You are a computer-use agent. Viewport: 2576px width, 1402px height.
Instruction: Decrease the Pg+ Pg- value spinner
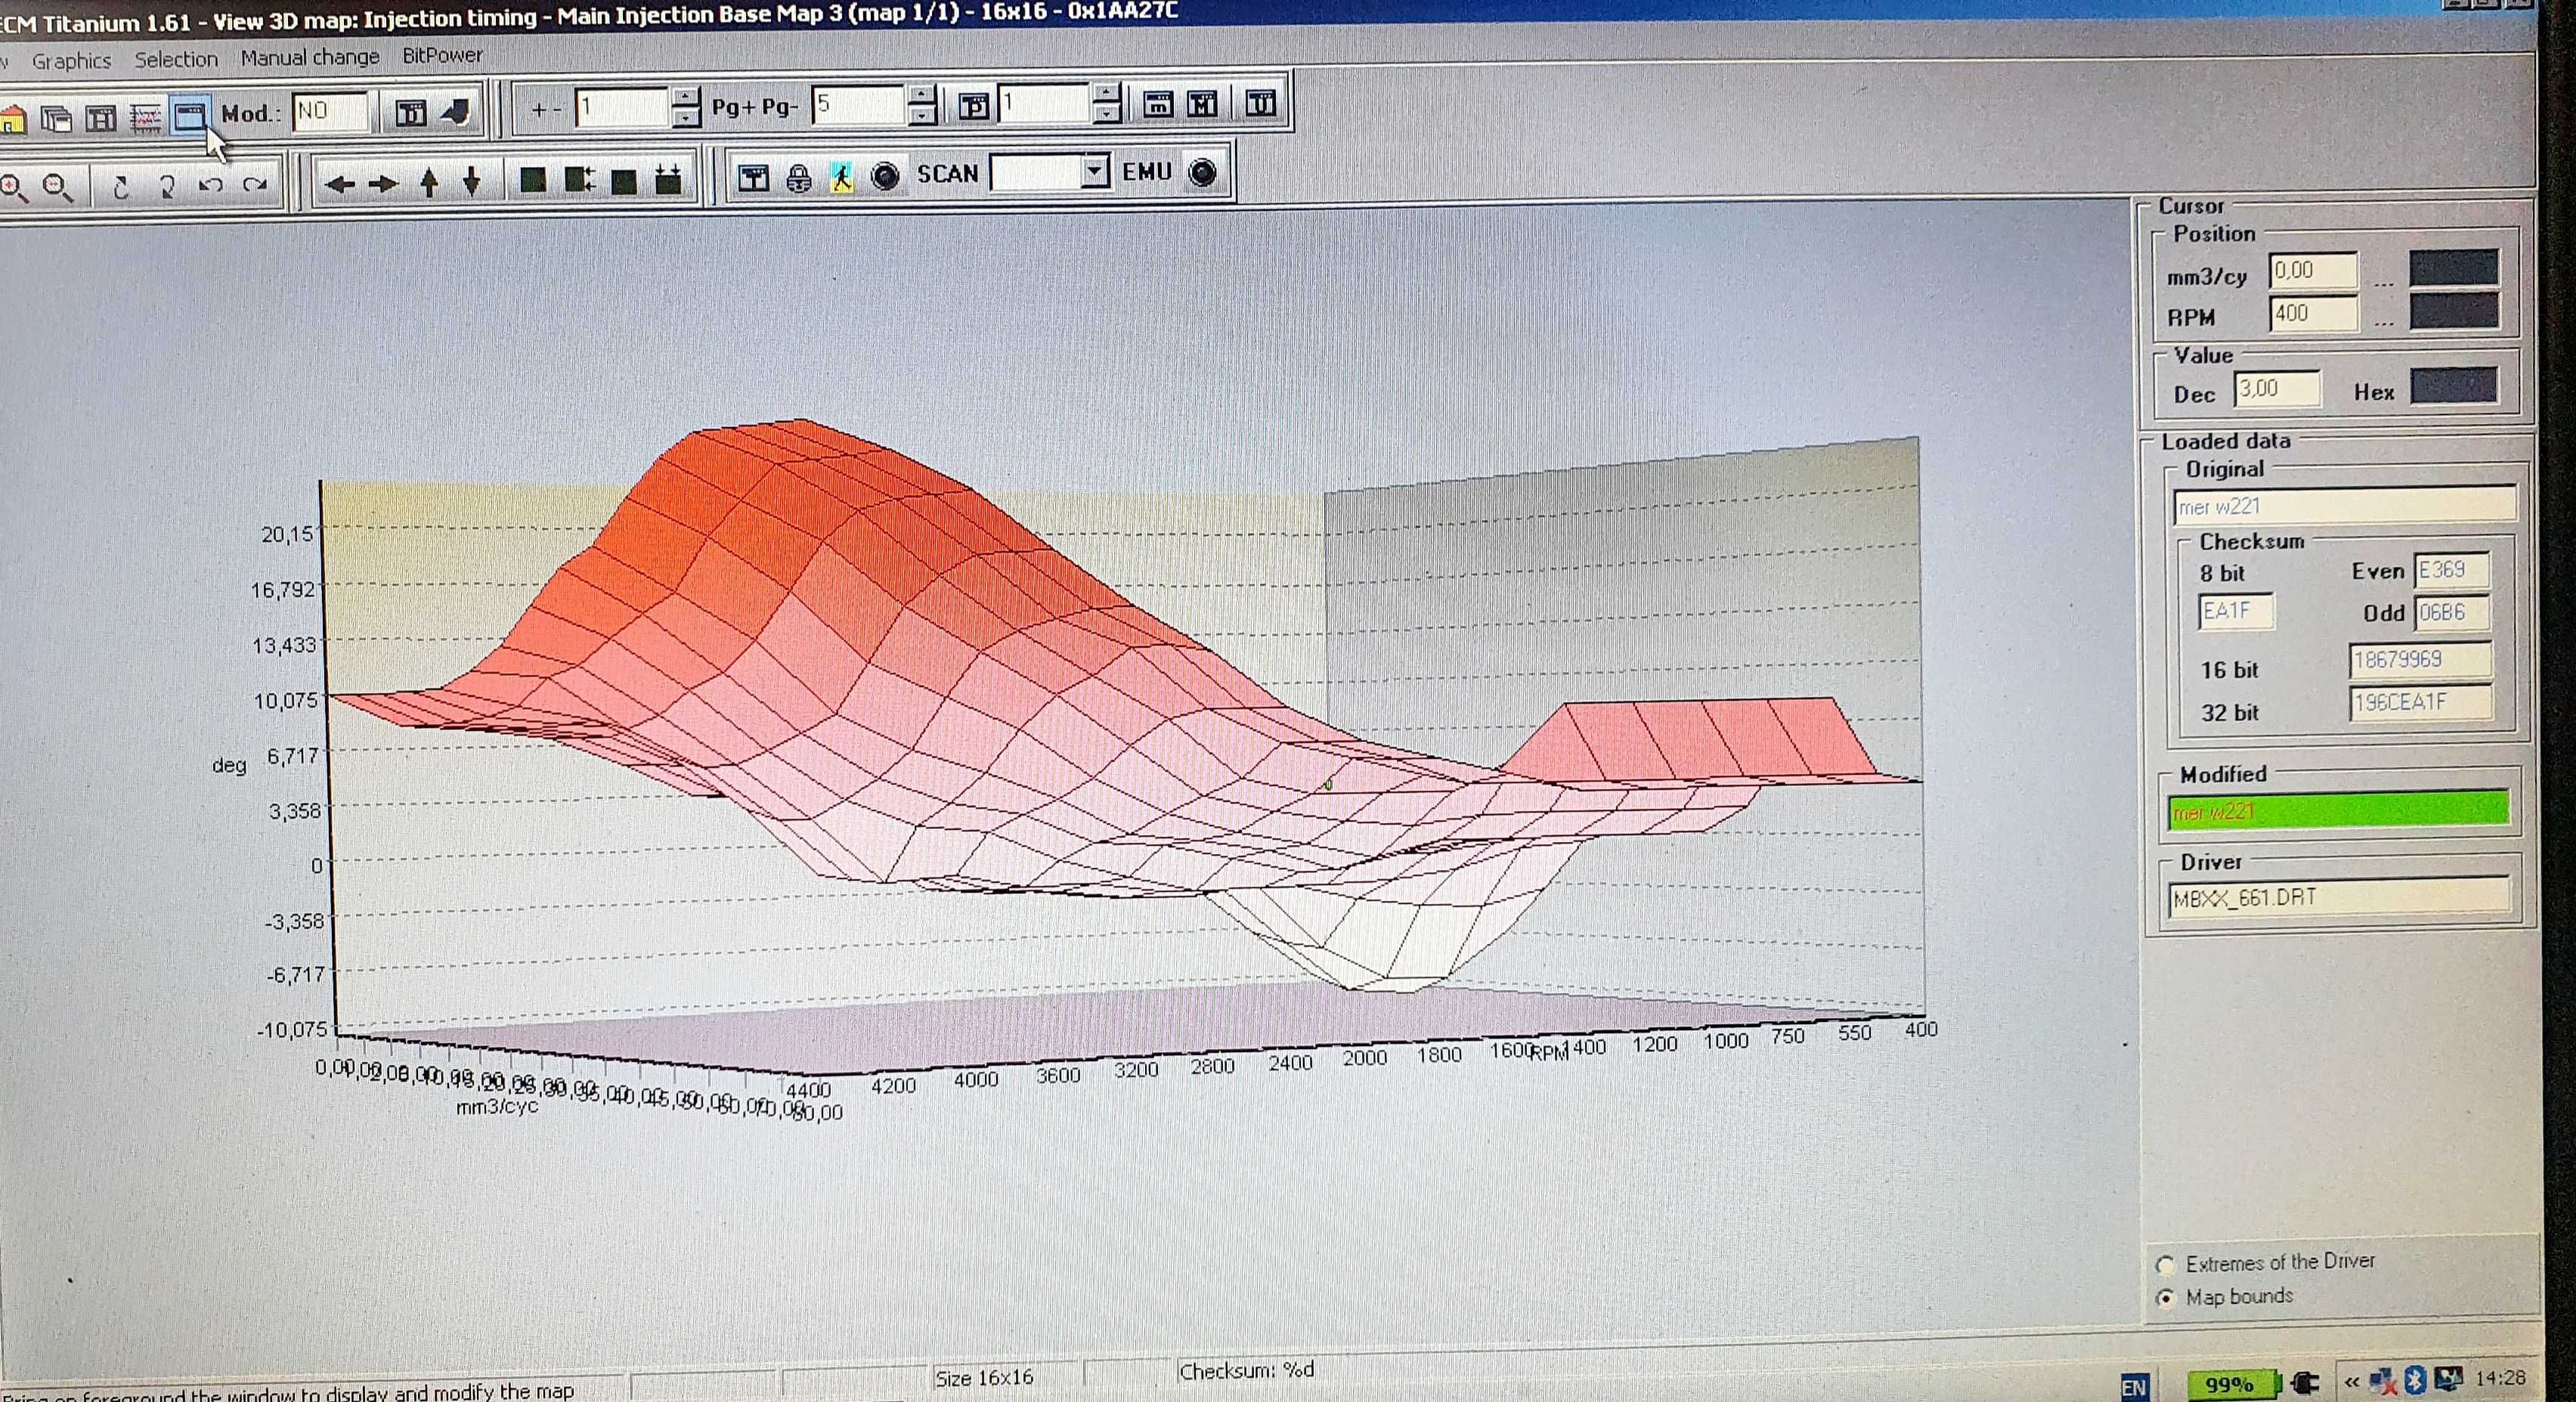tap(922, 115)
